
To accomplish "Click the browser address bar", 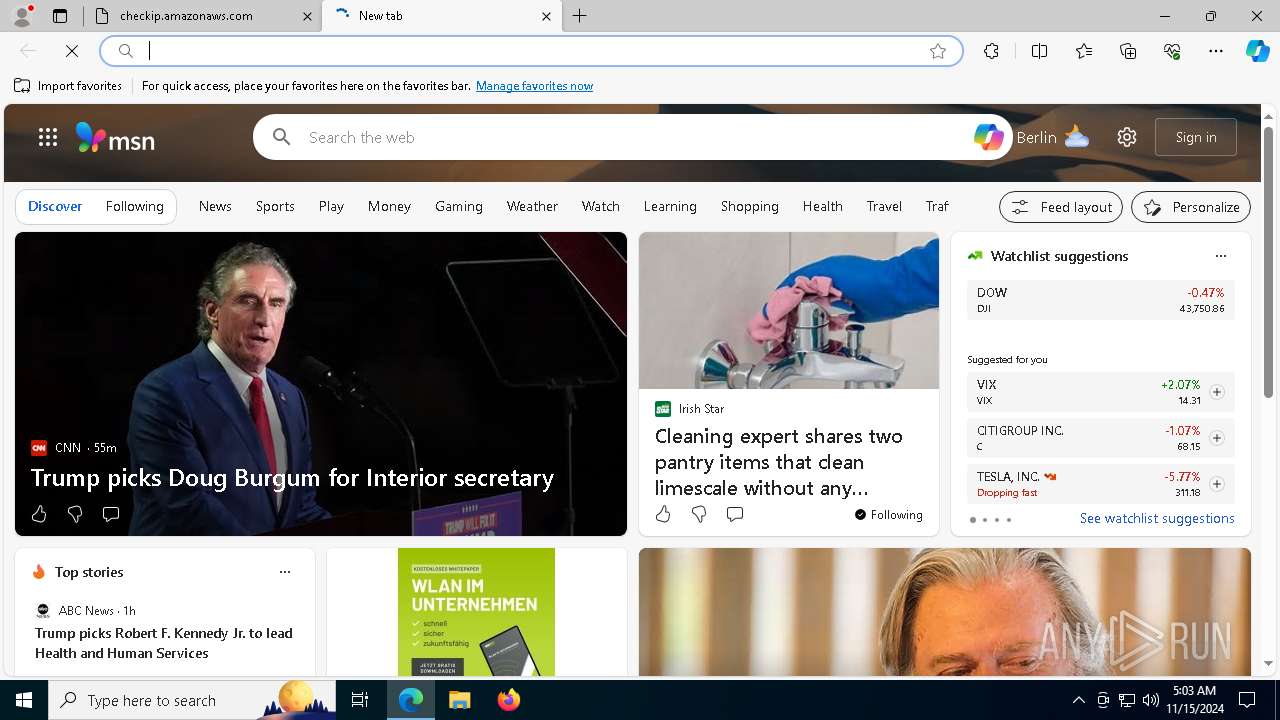I will point(530,51).
